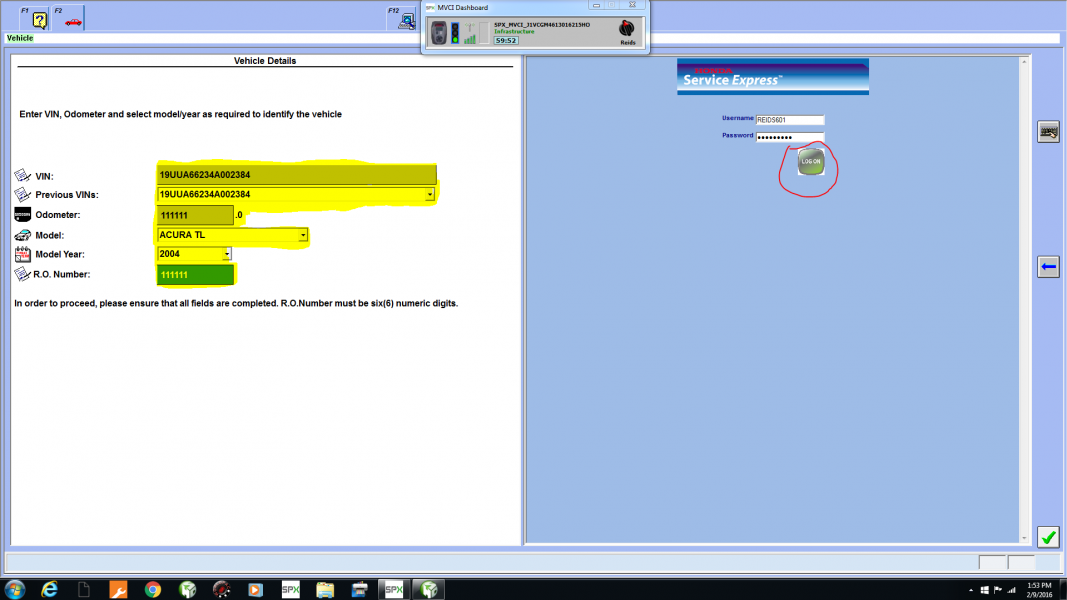The height and width of the screenshot is (600, 1067).
Task: Click the network signal tray icon
Action: [x=1011, y=590]
